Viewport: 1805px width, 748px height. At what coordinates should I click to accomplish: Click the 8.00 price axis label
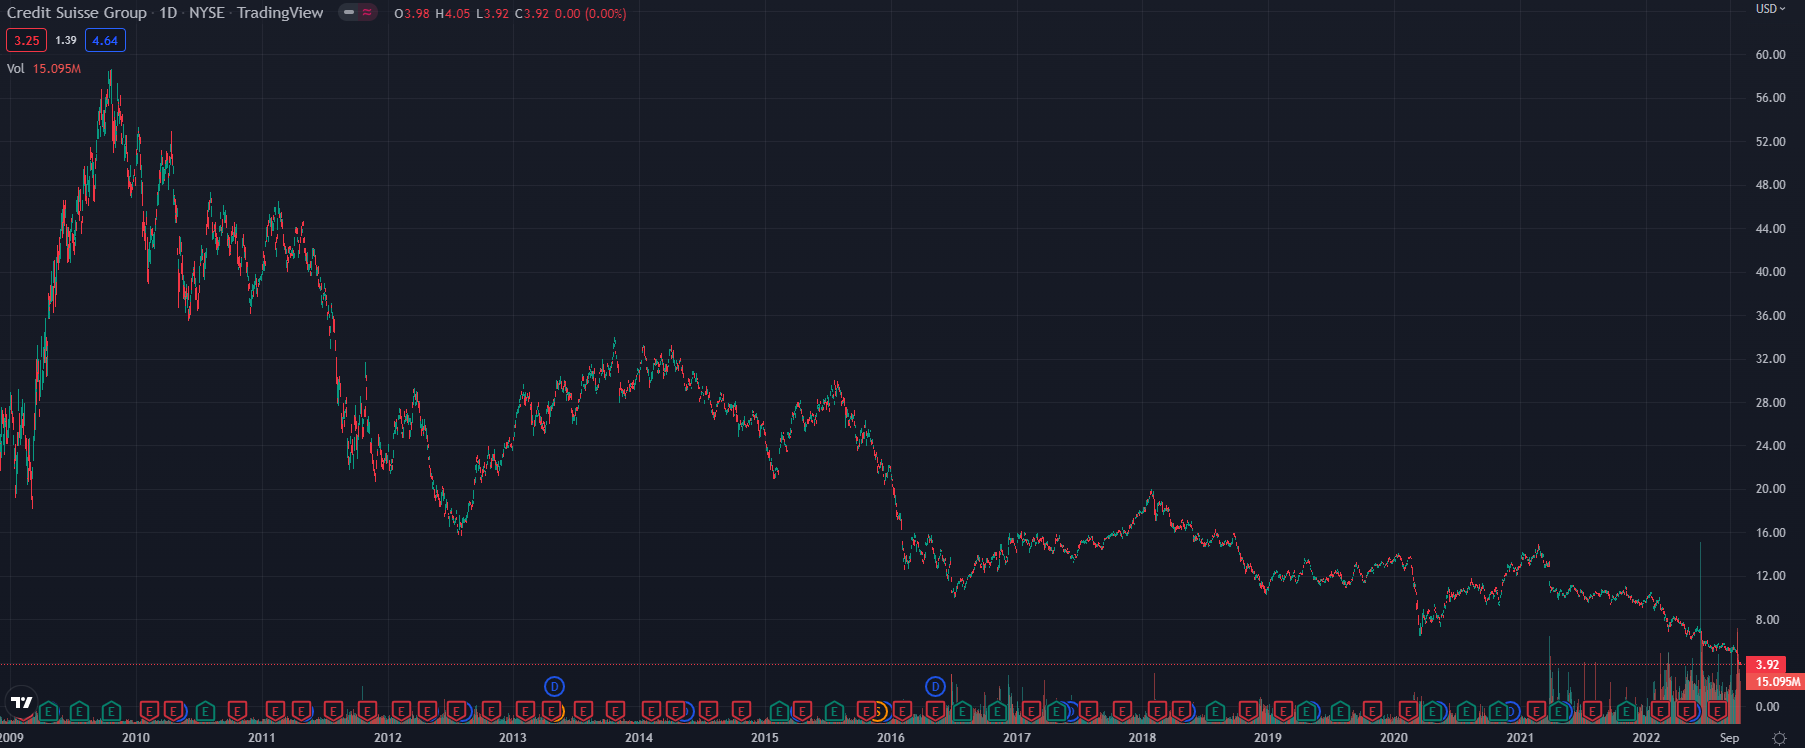[x=1767, y=620]
